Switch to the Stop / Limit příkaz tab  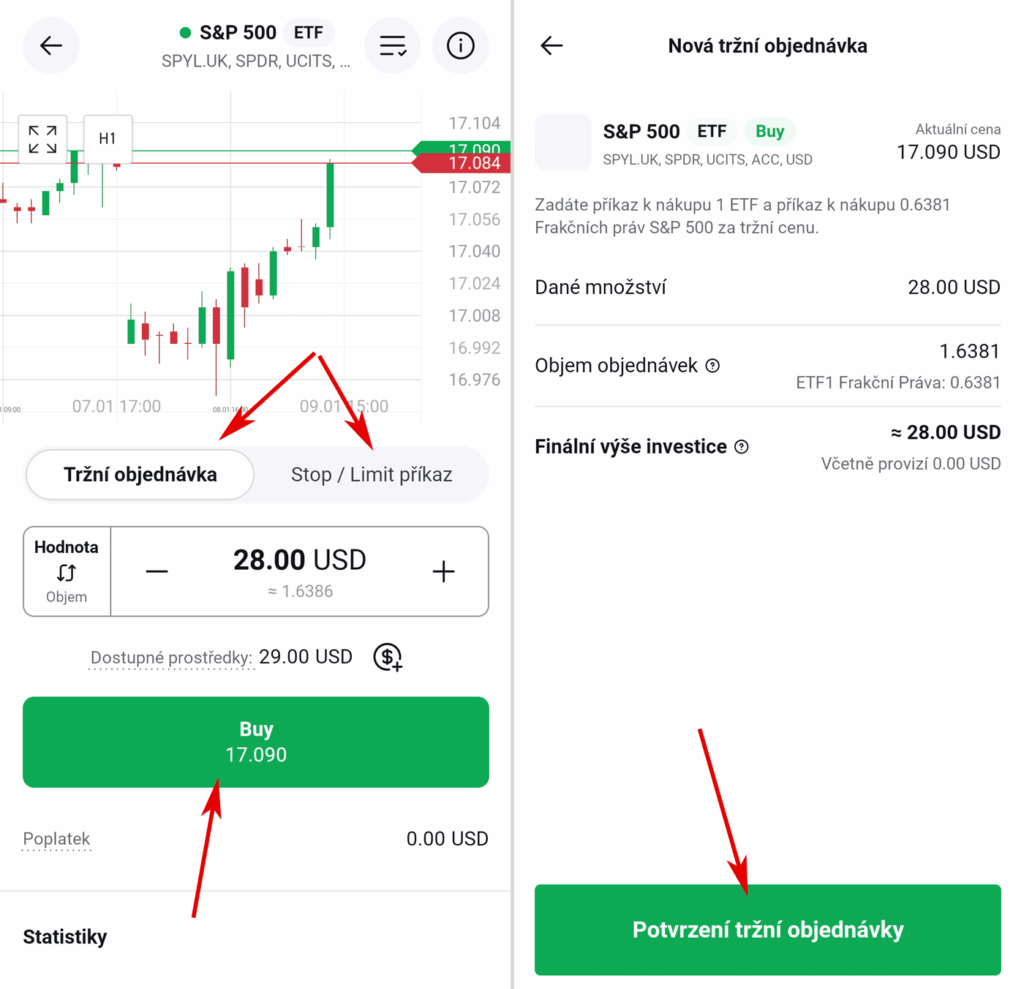tap(371, 474)
